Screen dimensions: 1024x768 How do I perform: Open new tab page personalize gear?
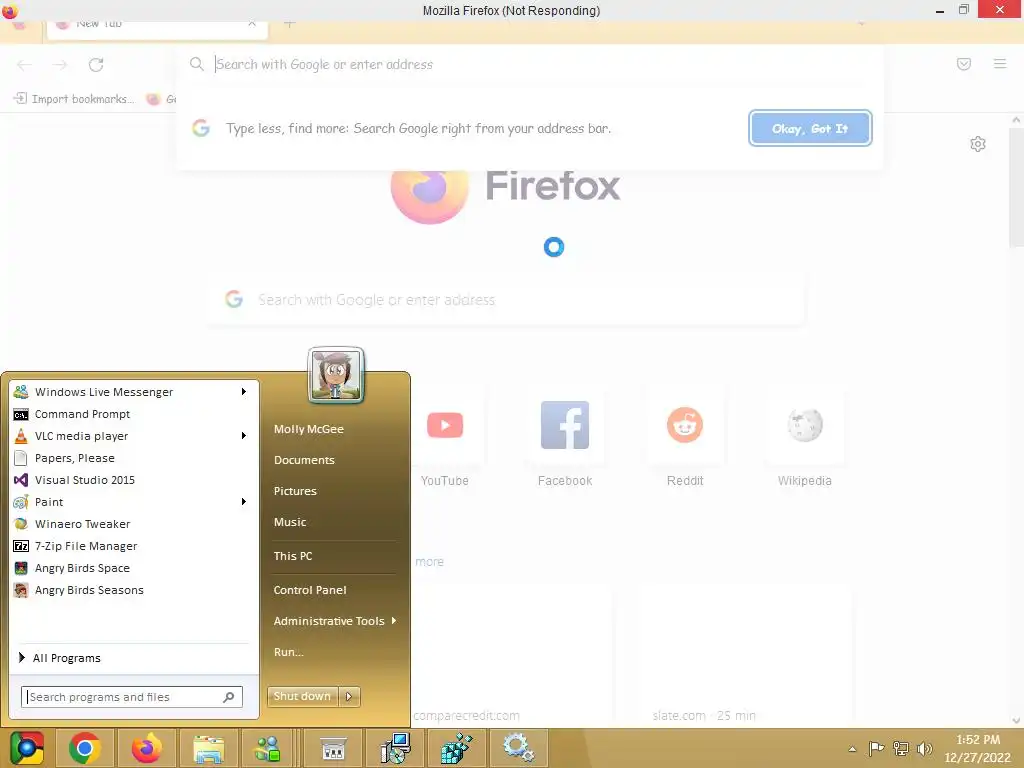(x=978, y=144)
